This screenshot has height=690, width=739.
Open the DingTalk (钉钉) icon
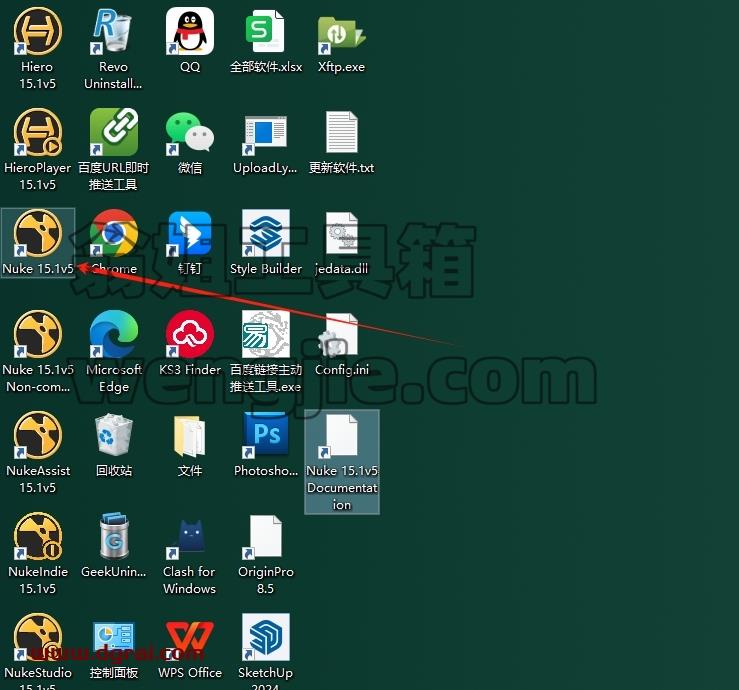pyautogui.click(x=190, y=233)
